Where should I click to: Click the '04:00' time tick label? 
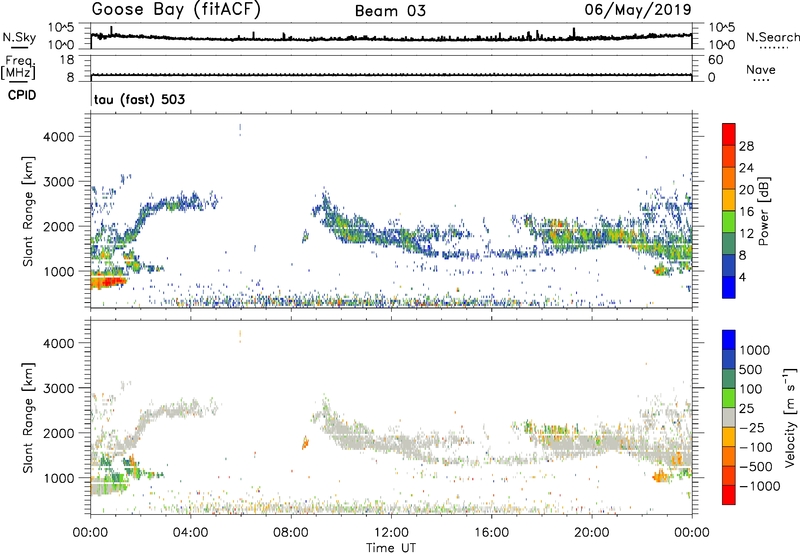click(x=190, y=533)
